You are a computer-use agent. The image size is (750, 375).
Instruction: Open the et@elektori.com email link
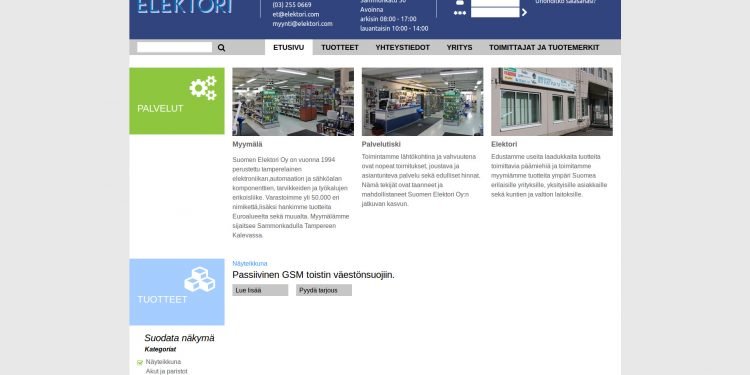point(296,14)
